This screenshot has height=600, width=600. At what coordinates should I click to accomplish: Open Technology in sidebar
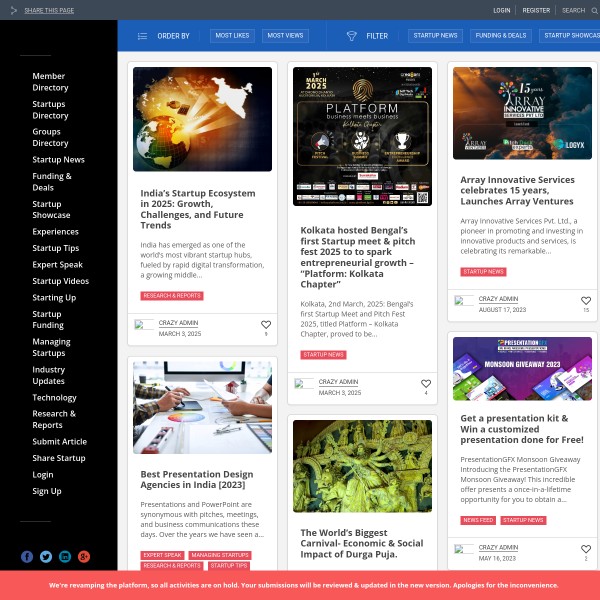coord(54,398)
